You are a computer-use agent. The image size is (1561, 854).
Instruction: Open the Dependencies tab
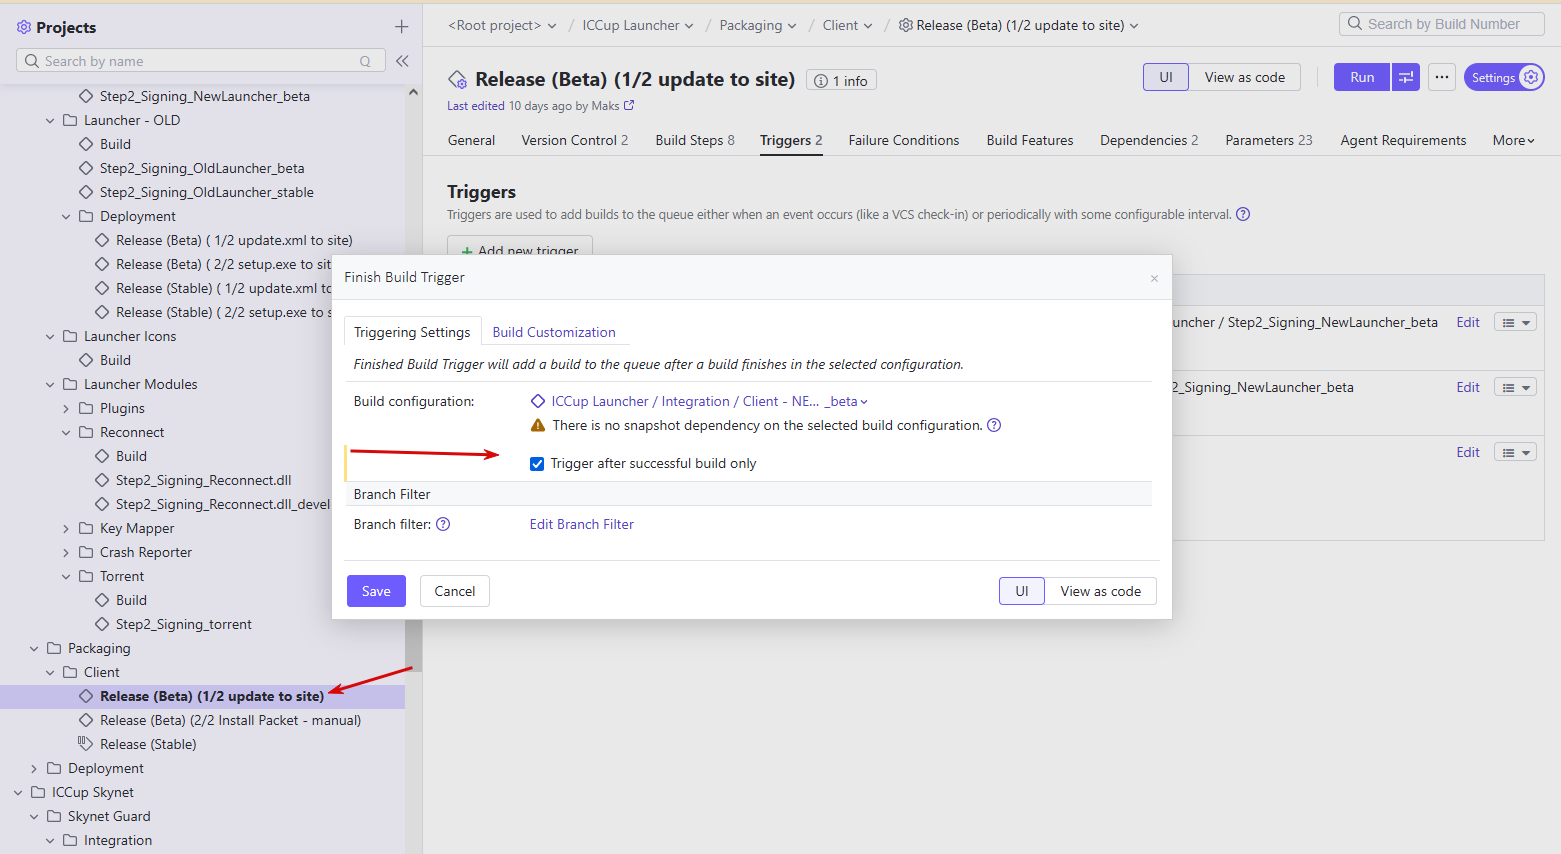[1149, 140]
